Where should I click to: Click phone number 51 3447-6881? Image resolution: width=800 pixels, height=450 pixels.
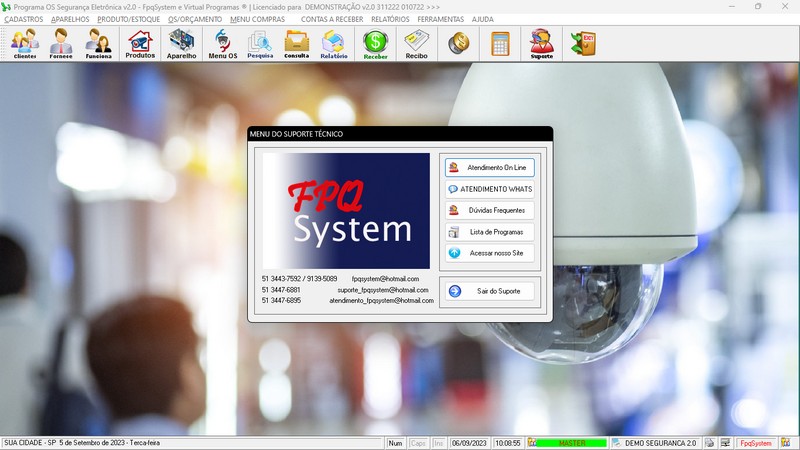[x=281, y=290]
